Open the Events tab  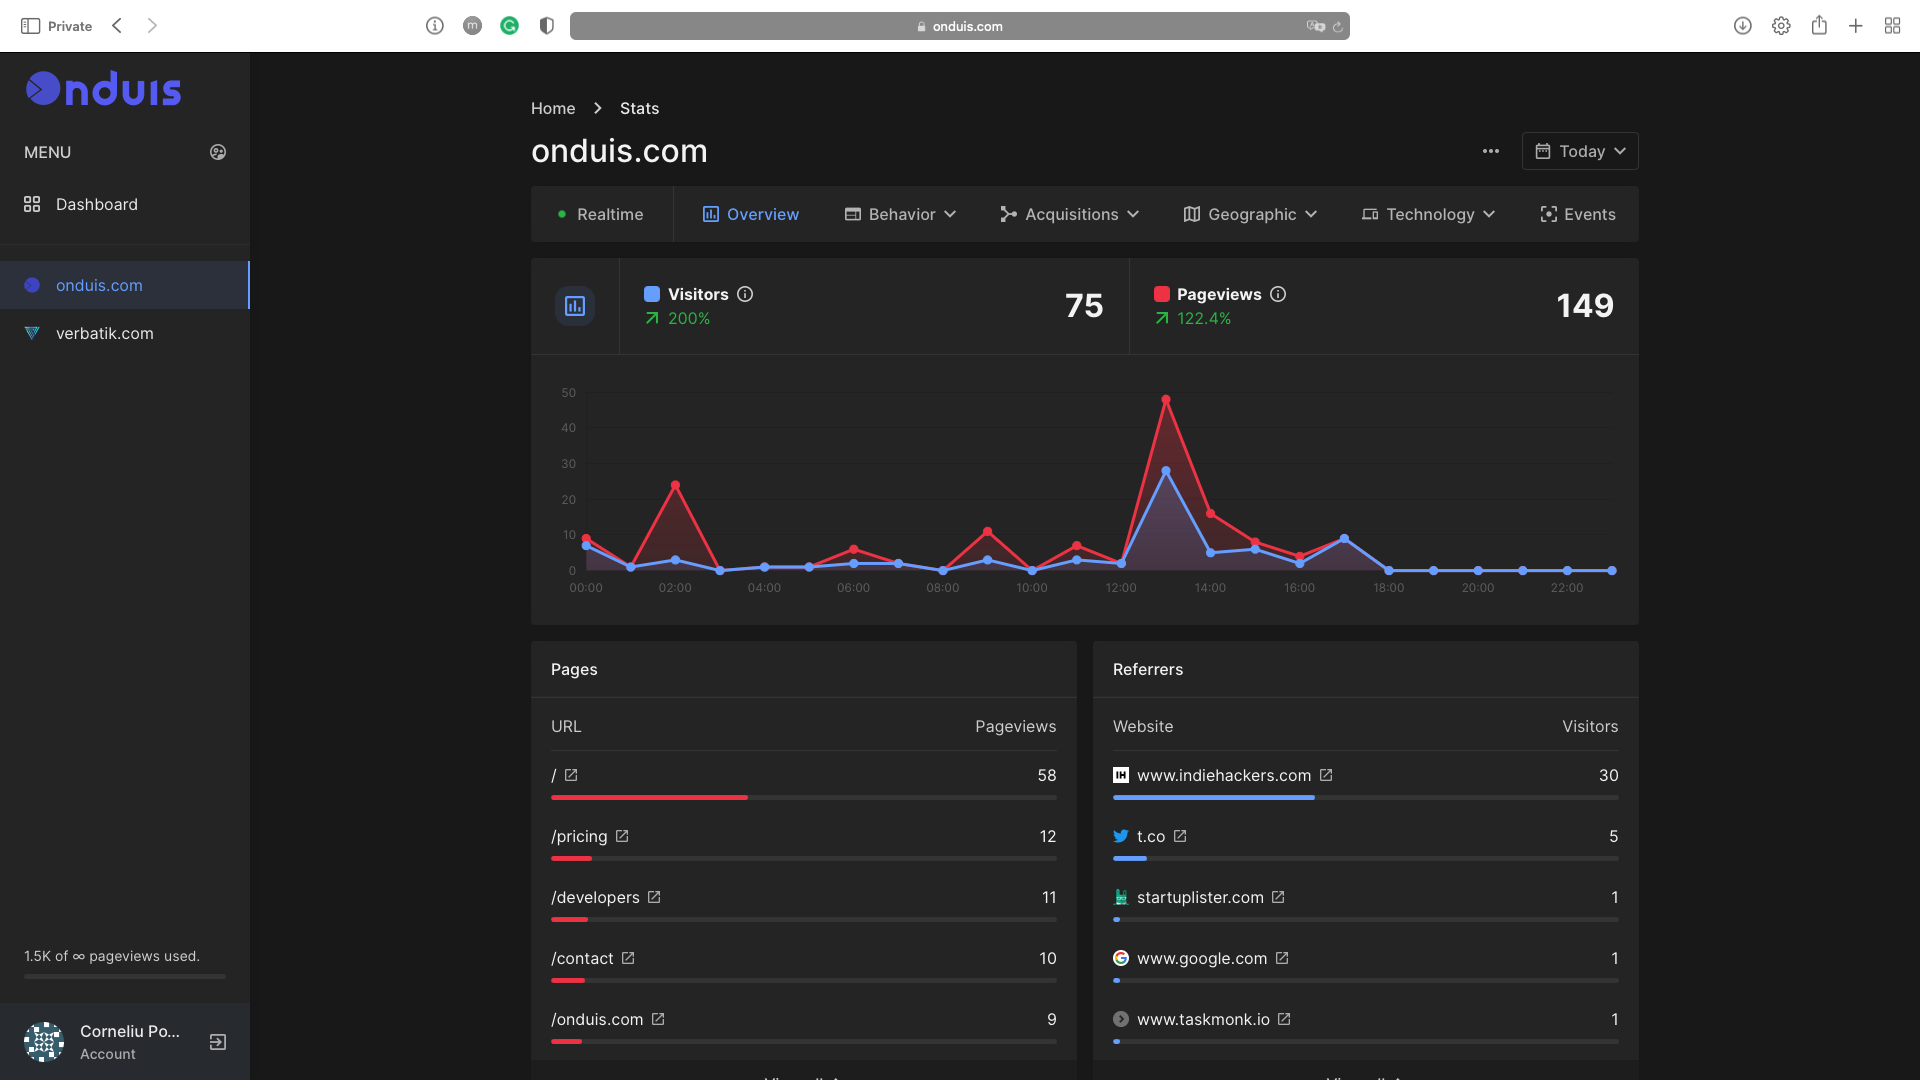tap(1578, 214)
